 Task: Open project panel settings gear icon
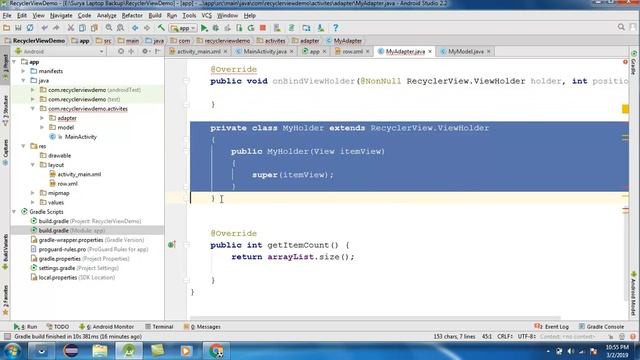pyautogui.click(x=145, y=51)
